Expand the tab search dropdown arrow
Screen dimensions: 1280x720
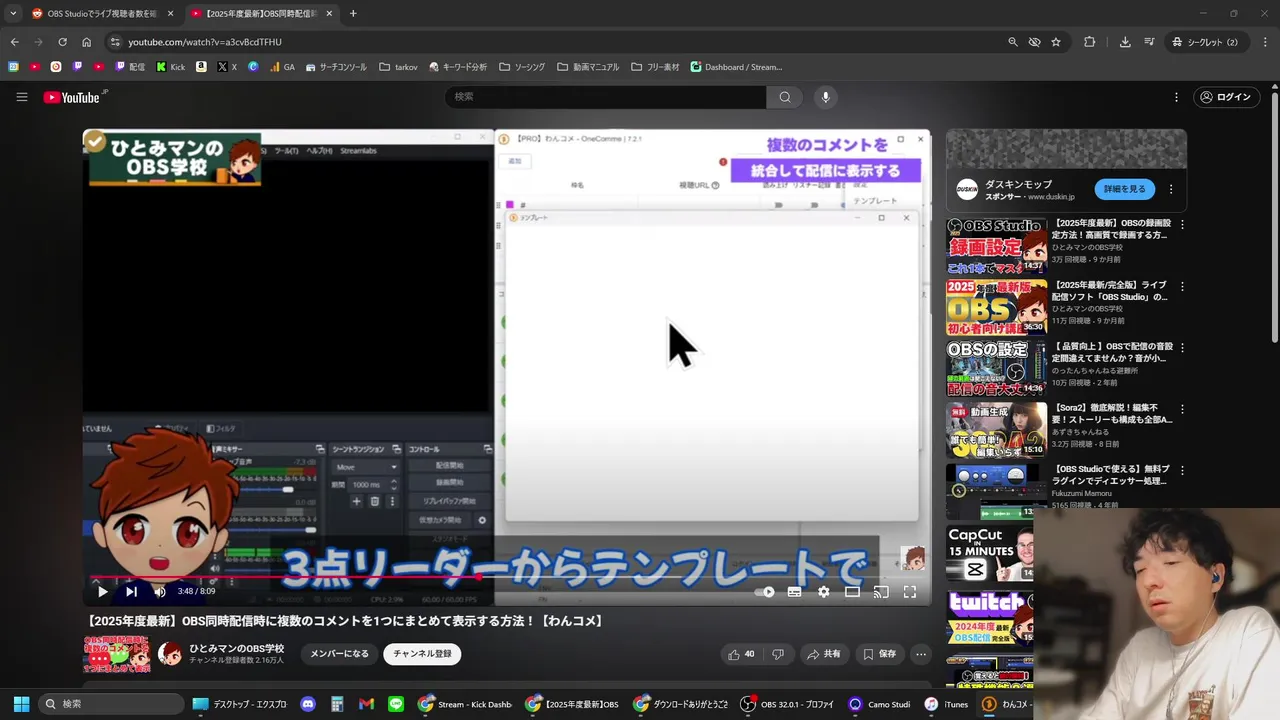tap(13, 14)
